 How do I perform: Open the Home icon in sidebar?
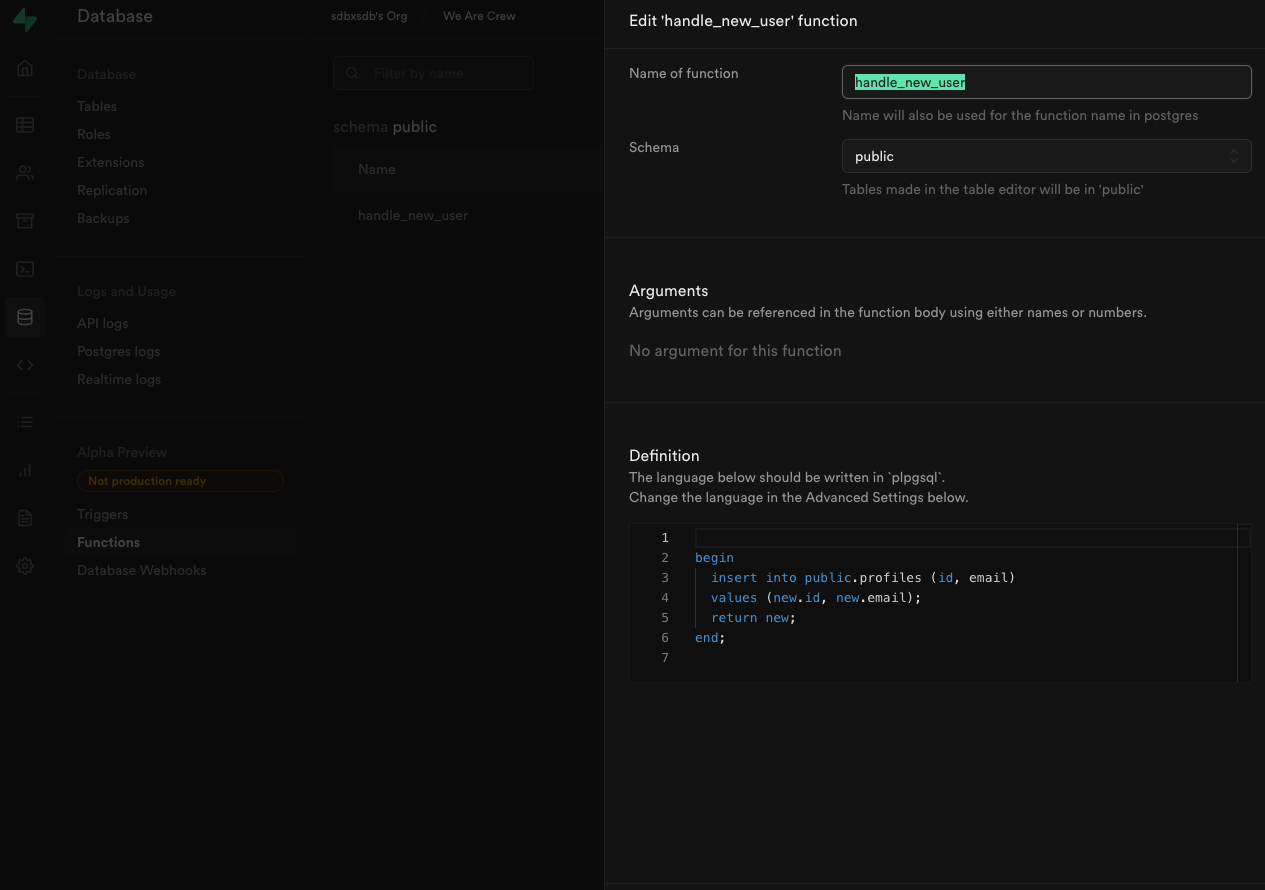point(25,68)
